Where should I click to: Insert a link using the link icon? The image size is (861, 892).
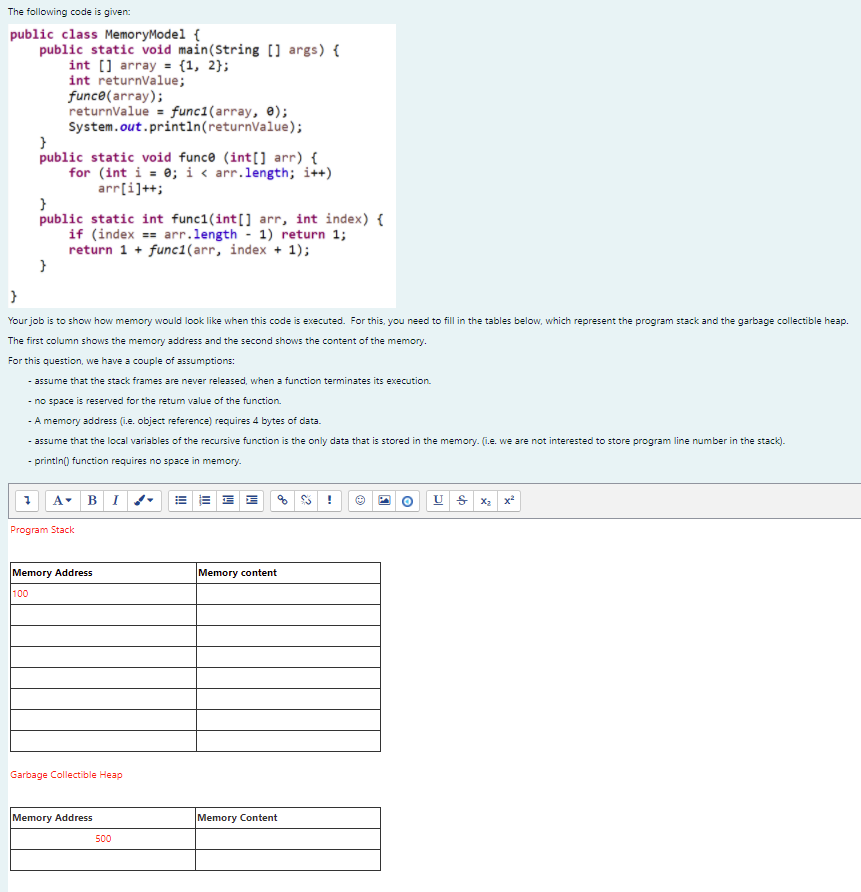click(x=281, y=500)
